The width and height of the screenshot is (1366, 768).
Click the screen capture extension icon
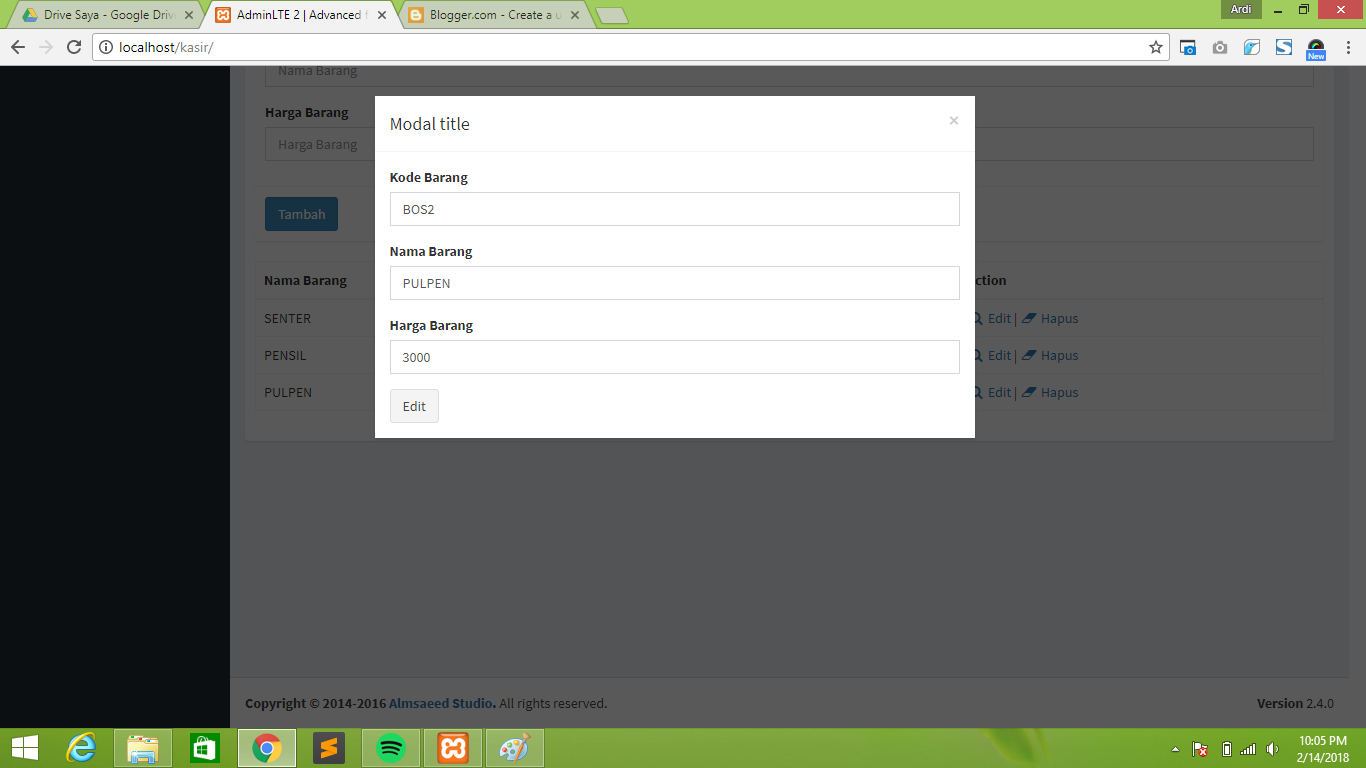point(1187,46)
